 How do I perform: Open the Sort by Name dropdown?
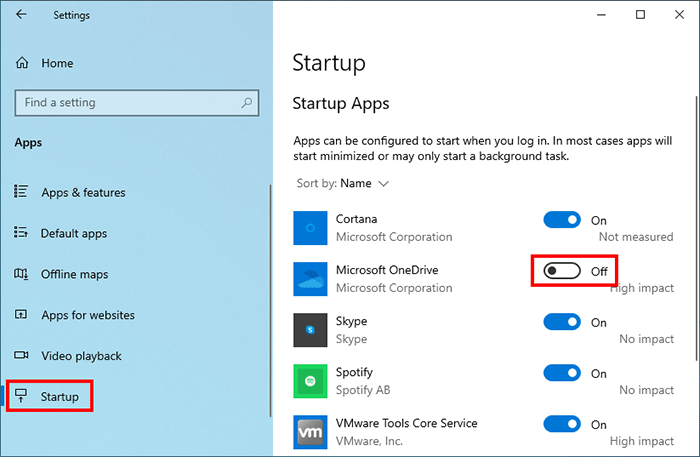click(343, 183)
